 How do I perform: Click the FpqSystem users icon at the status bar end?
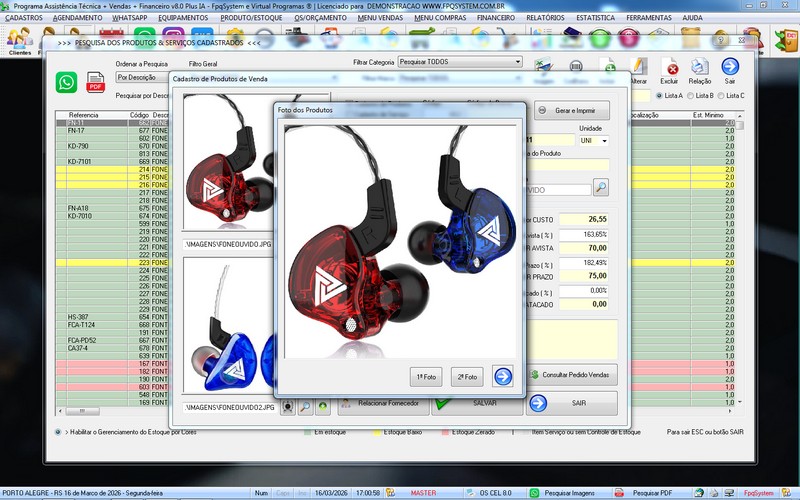tap(786, 493)
